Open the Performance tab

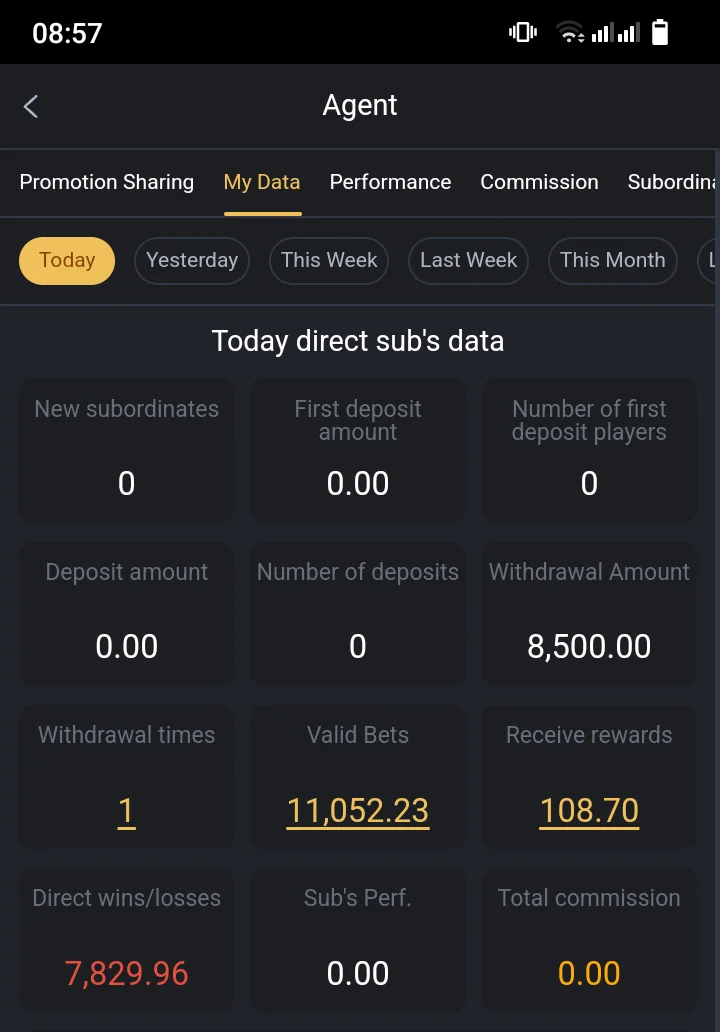tap(390, 182)
